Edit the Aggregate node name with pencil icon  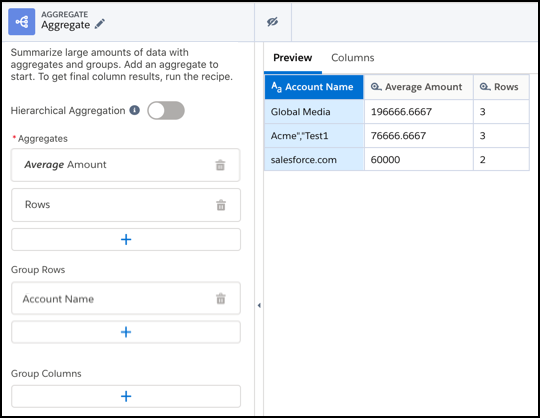coord(100,24)
